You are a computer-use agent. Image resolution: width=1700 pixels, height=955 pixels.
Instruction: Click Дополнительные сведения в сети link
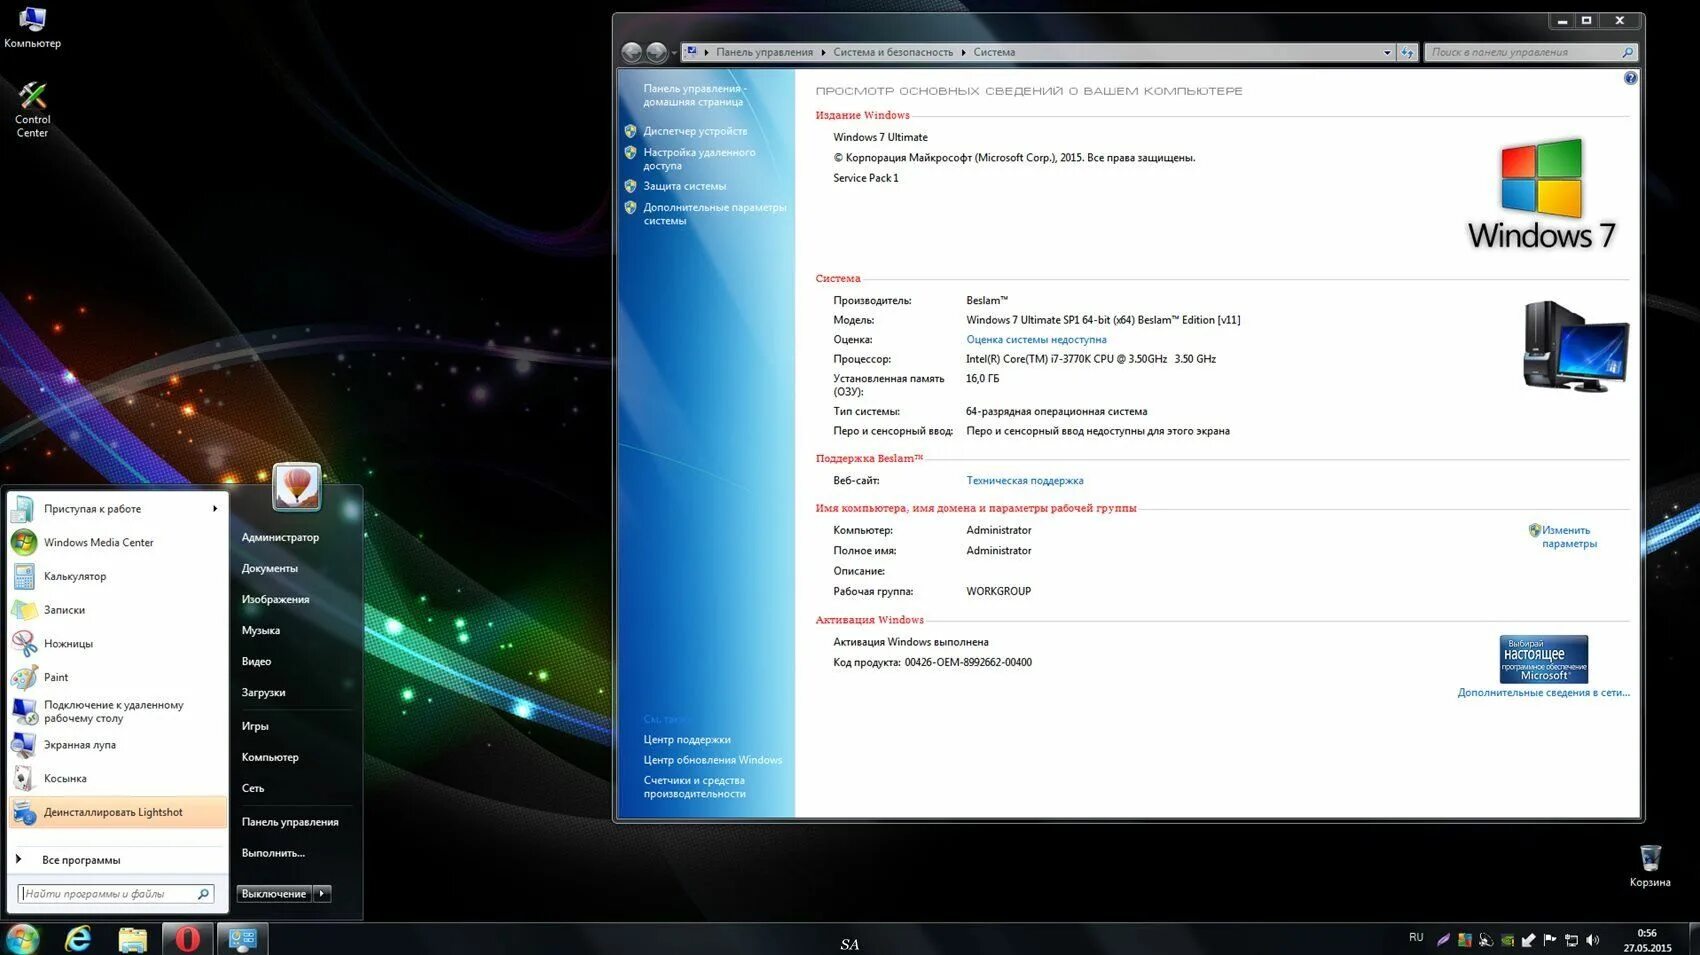[x=1543, y=693]
